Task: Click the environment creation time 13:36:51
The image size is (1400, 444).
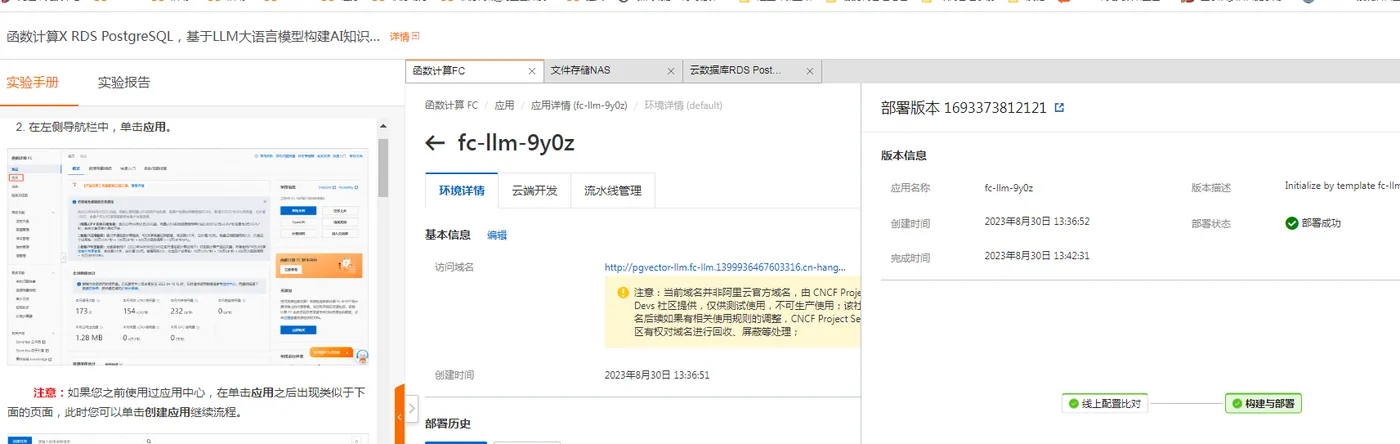Action: (657, 375)
